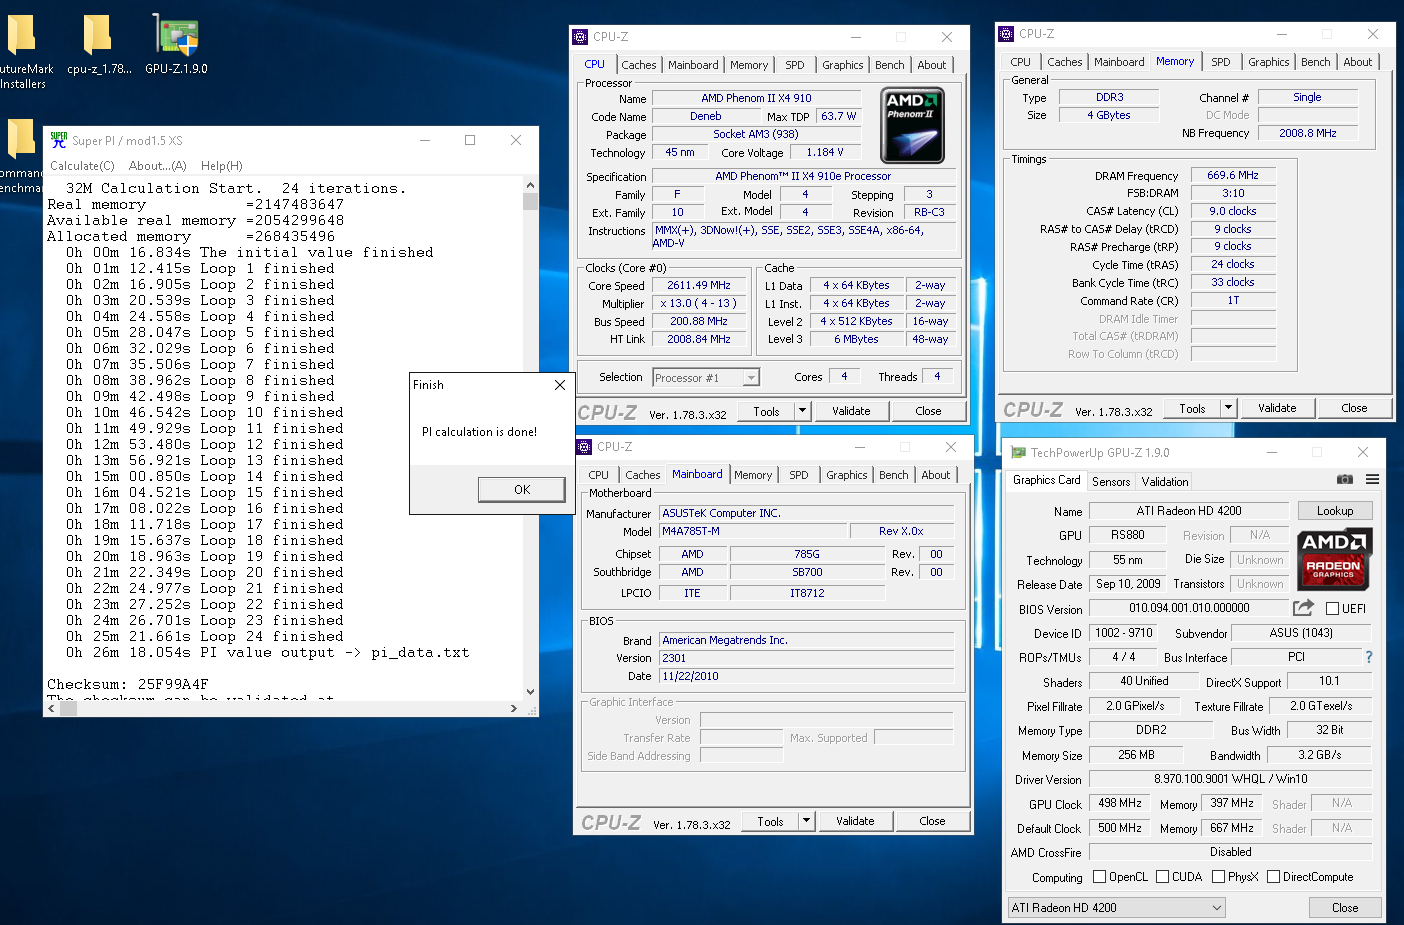Click the Socket AM3 (938) package value

(x=756, y=135)
